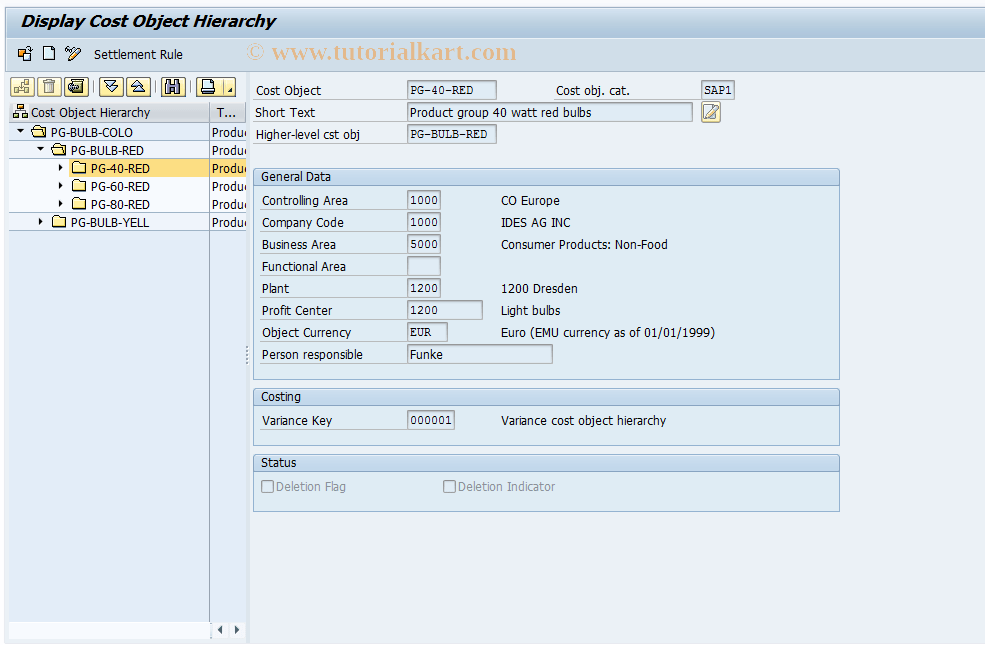Select the T... column header
Image resolution: width=985 pixels, height=645 pixels.
227,113
